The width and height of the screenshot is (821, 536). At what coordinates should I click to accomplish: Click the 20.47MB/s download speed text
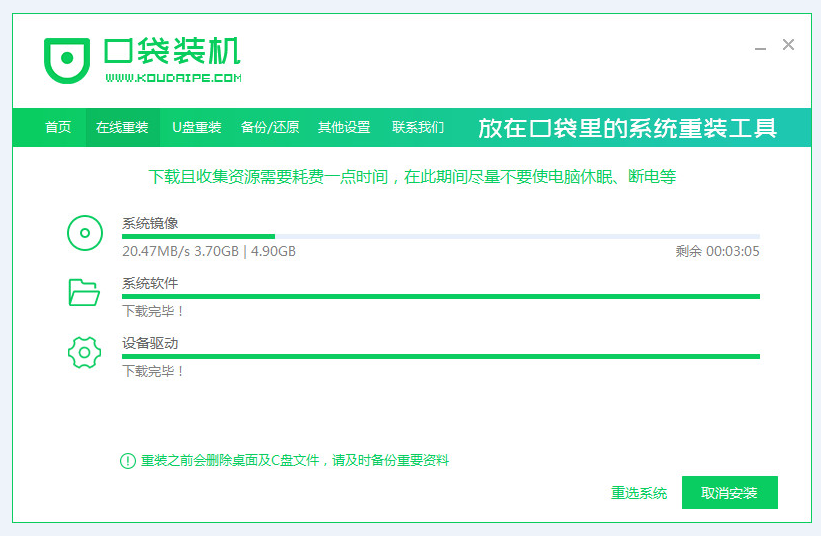(x=156, y=251)
